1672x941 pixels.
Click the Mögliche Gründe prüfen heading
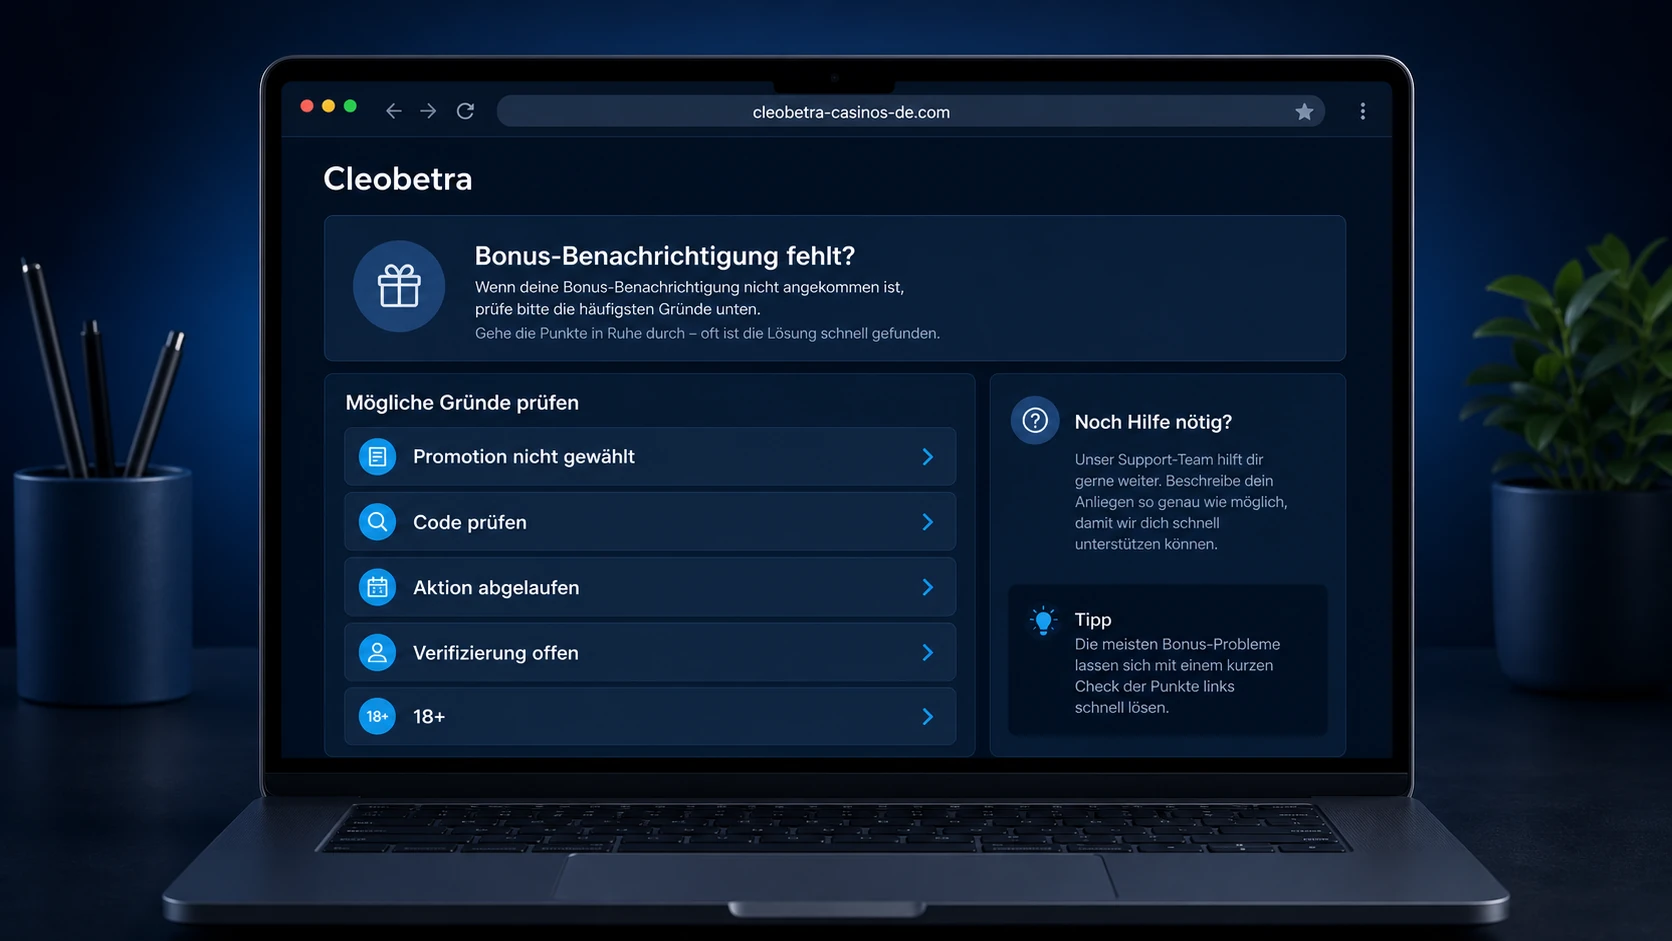click(x=462, y=403)
